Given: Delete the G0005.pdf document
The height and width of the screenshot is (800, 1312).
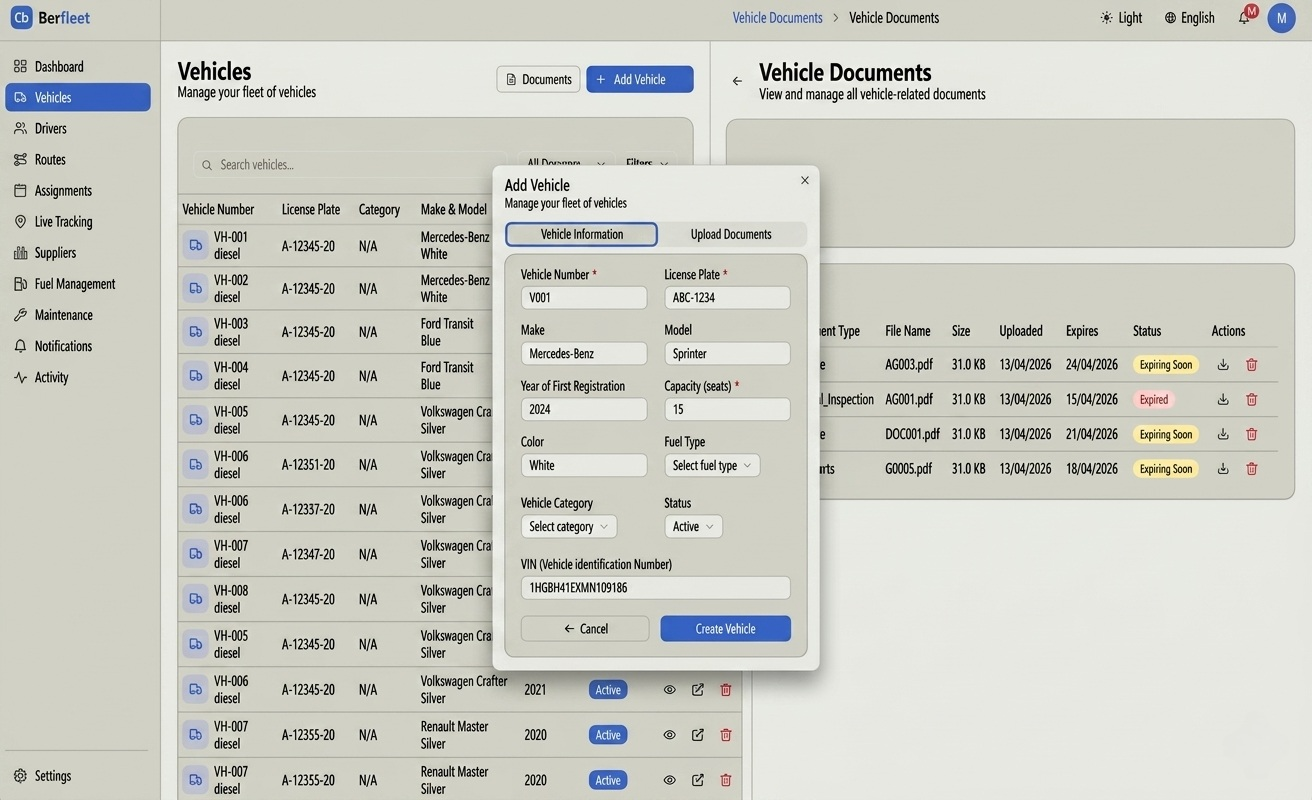Looking at the screenshot, I should (1251, 468).
